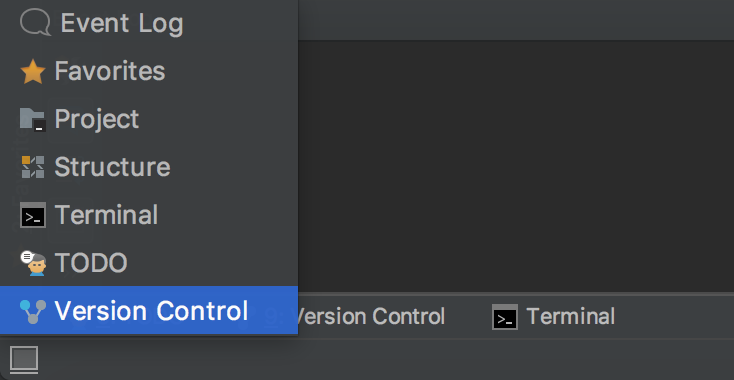Viewport: 734px width, 380px height.
Task: Select the highlighted Version Control menu item
Action: pos(149,311)
